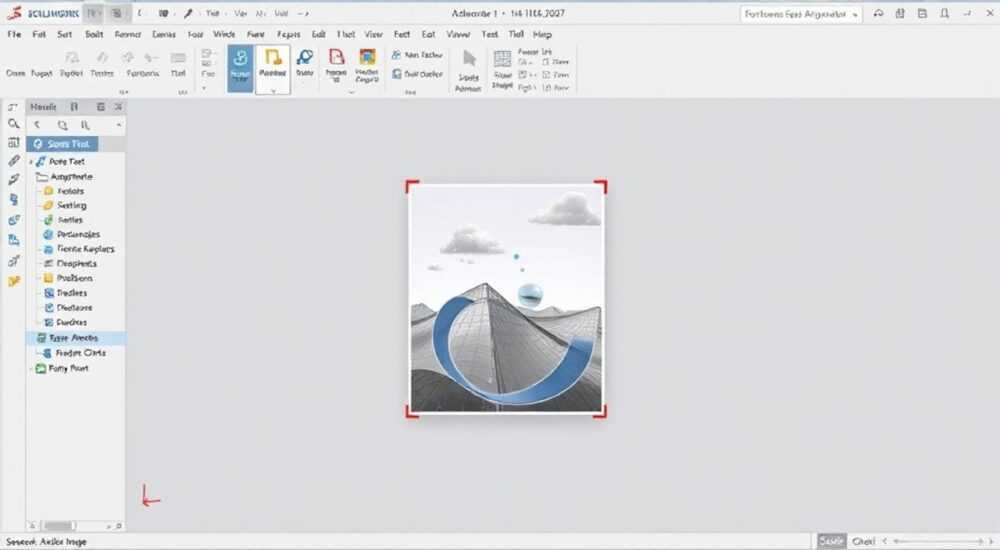The height and width of the screenshot is (550, 1000).
Task: Click the horizontal scrollbar thumb in left panel
Action: pos(59,526)
